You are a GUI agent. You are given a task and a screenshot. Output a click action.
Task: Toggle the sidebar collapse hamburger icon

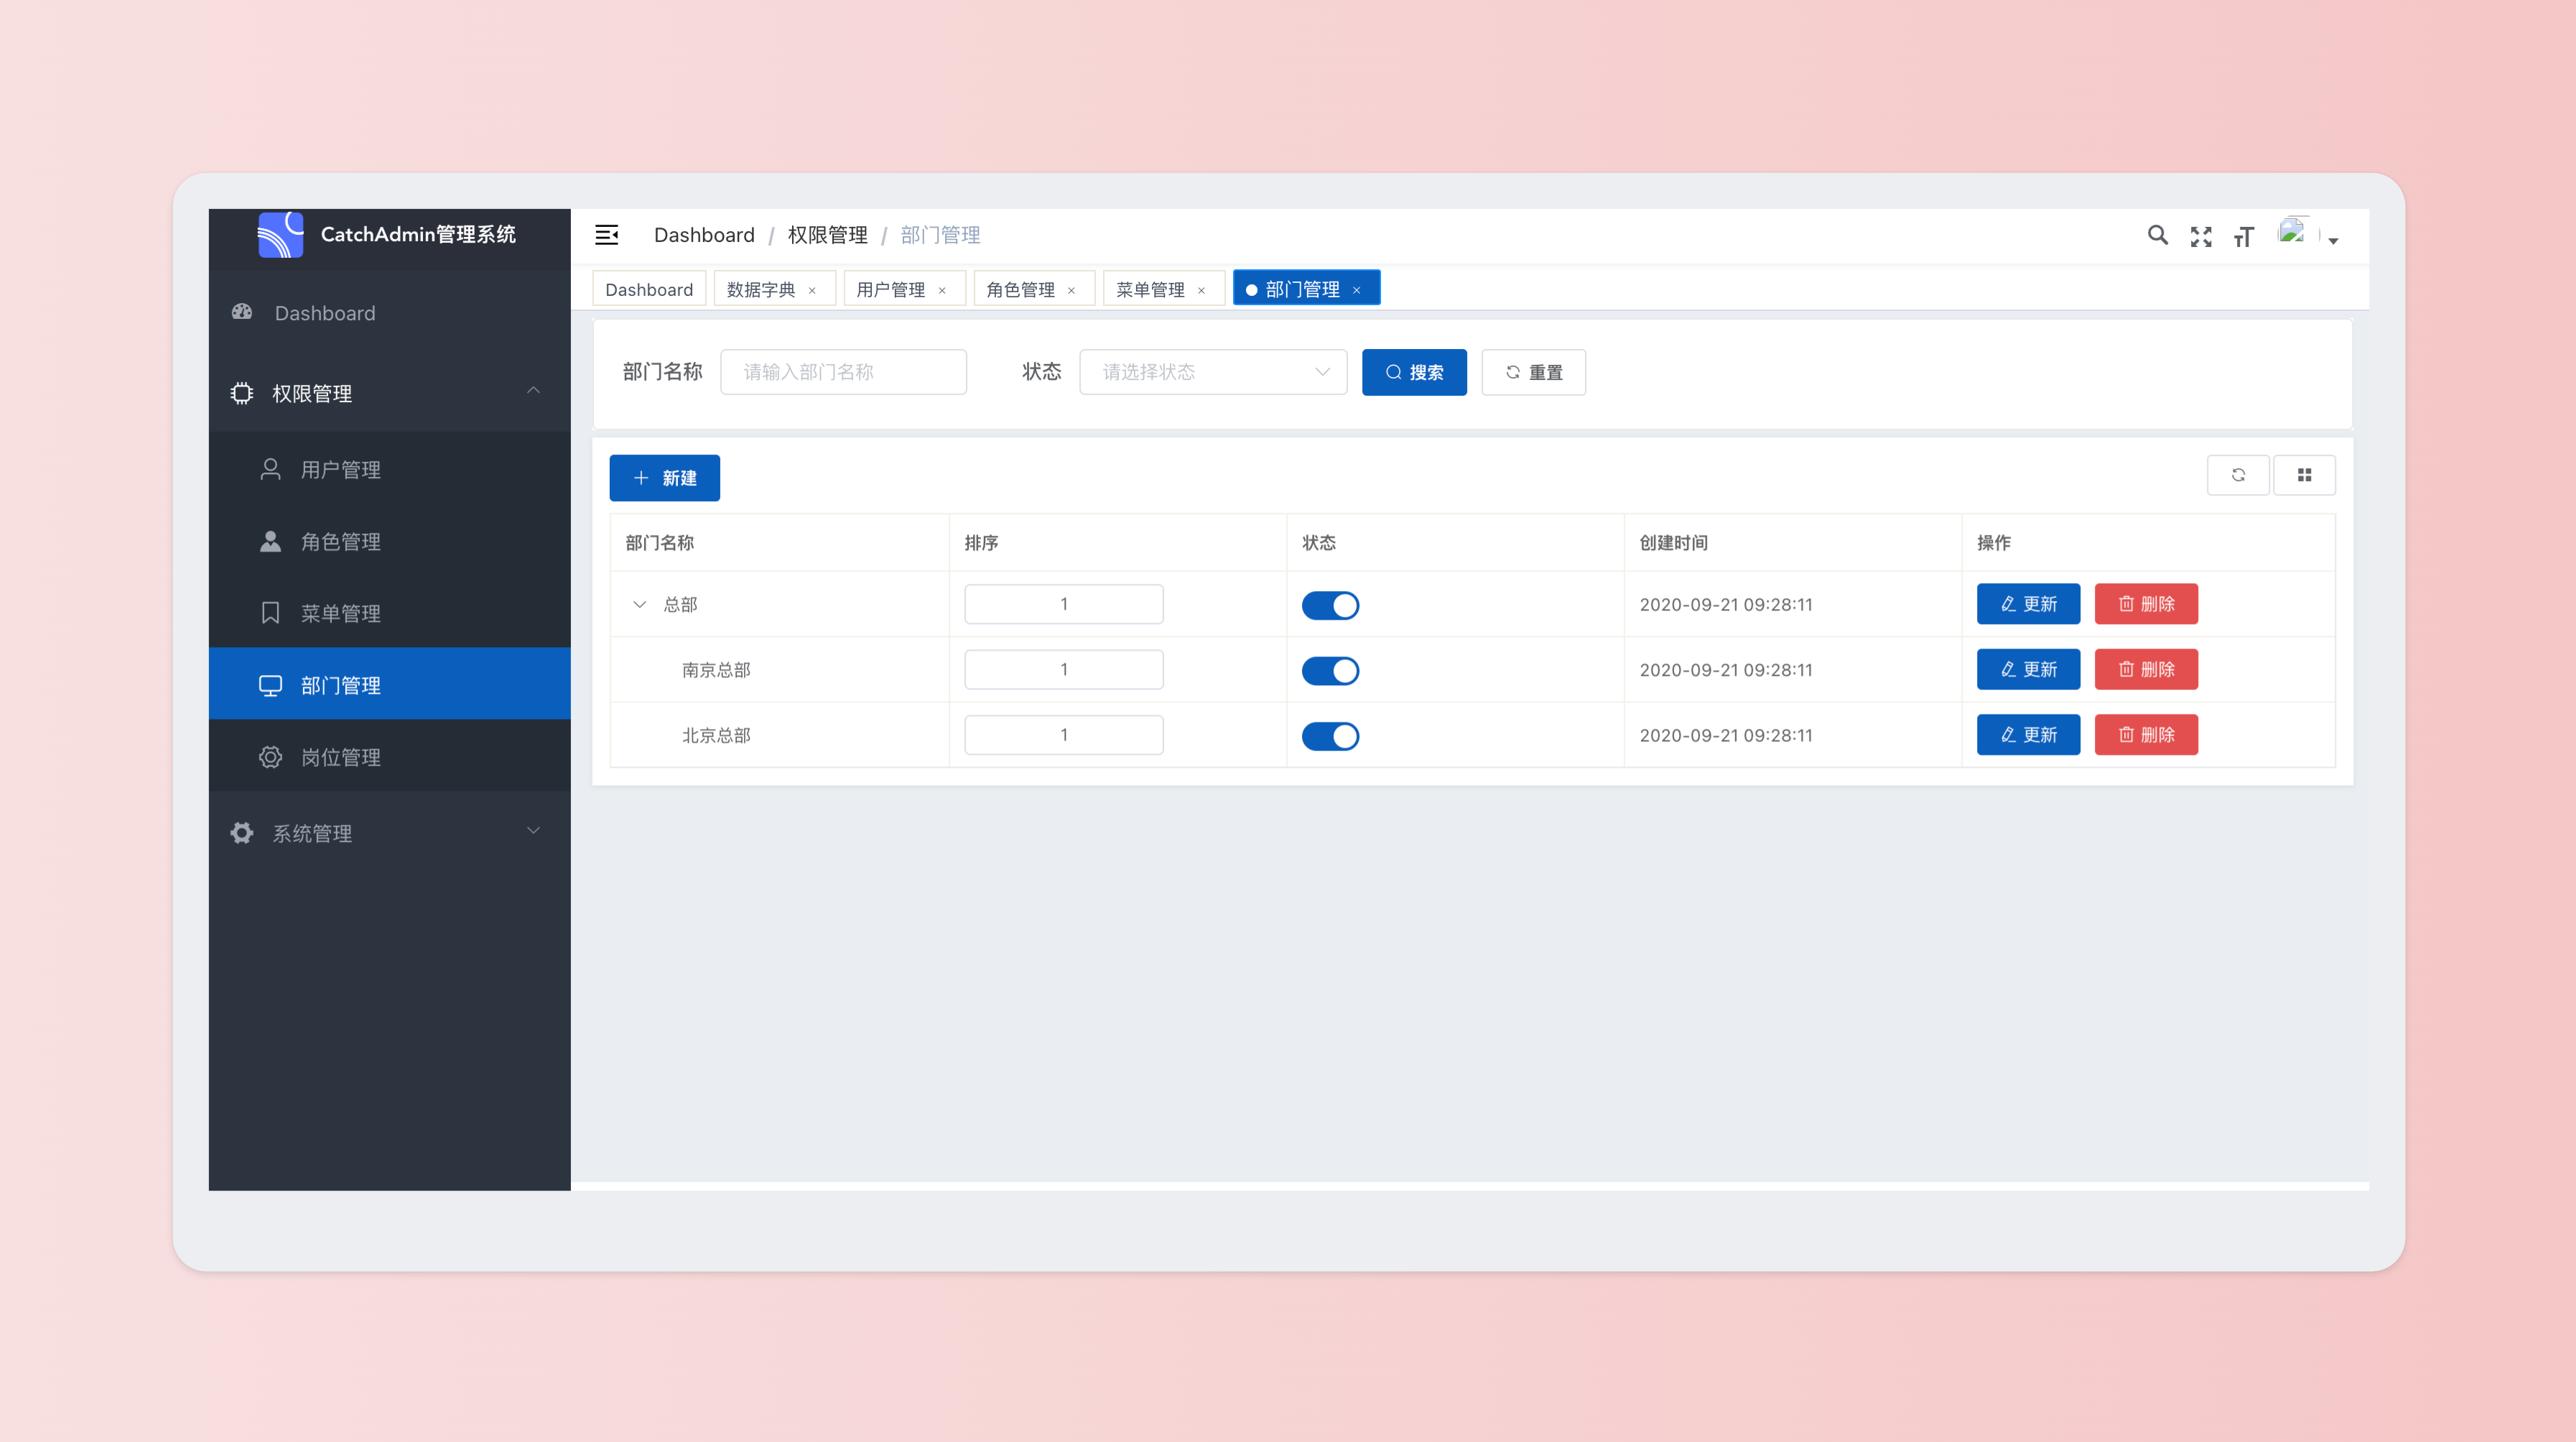(x=607, y=235)
